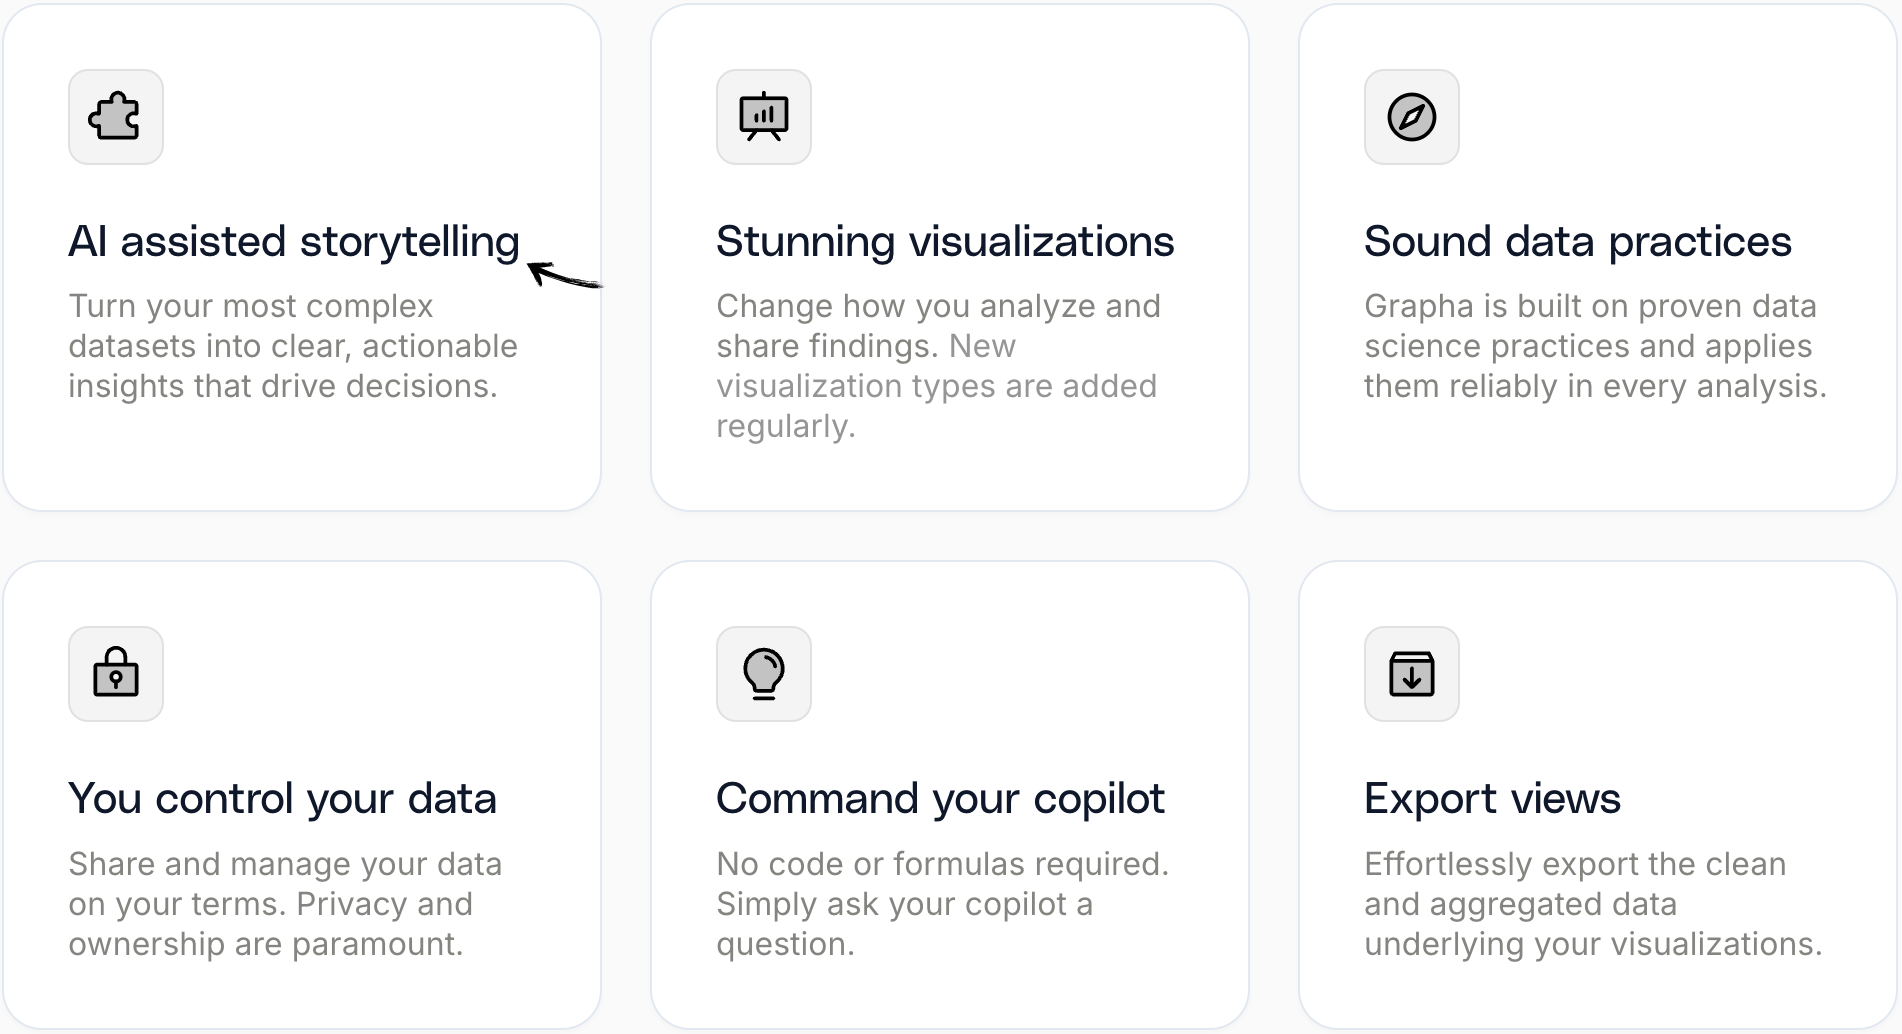1902x1034 pixels.
Task: Click the hand-drawn arrow near storytelling
Action: tap(564, 274)
